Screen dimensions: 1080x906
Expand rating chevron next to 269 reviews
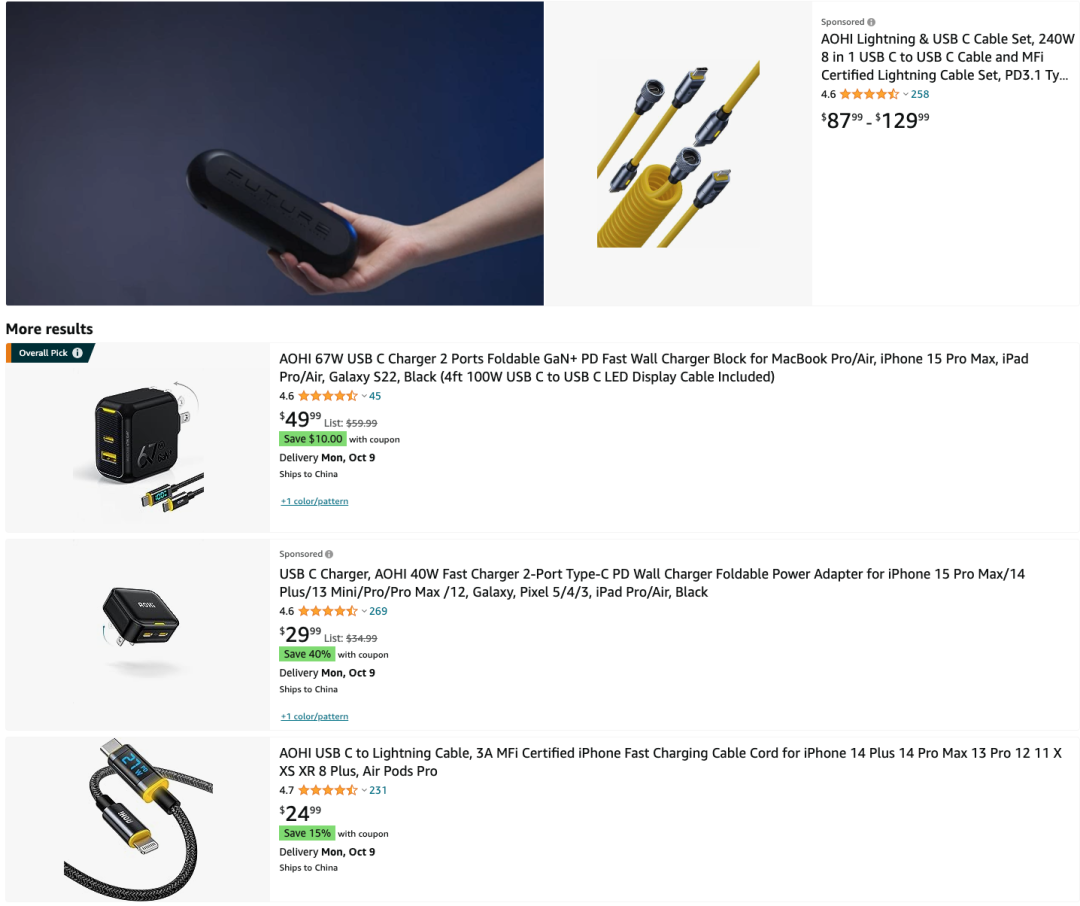pyautogui.click(x=364, y=611)
